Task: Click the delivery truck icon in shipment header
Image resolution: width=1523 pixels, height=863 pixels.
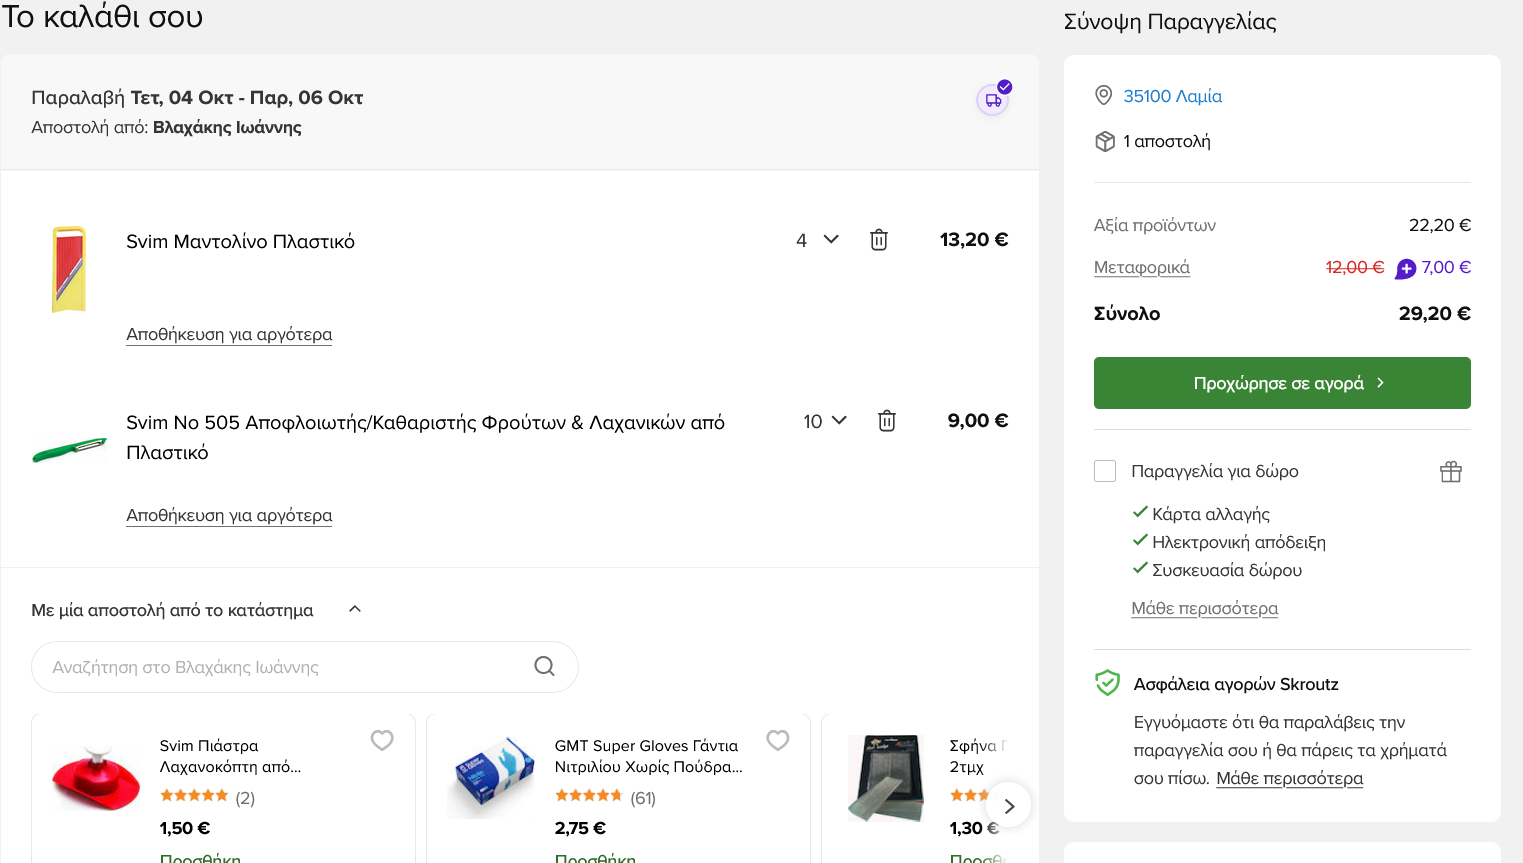Action: pyautogui.click(x=993, y=100)
